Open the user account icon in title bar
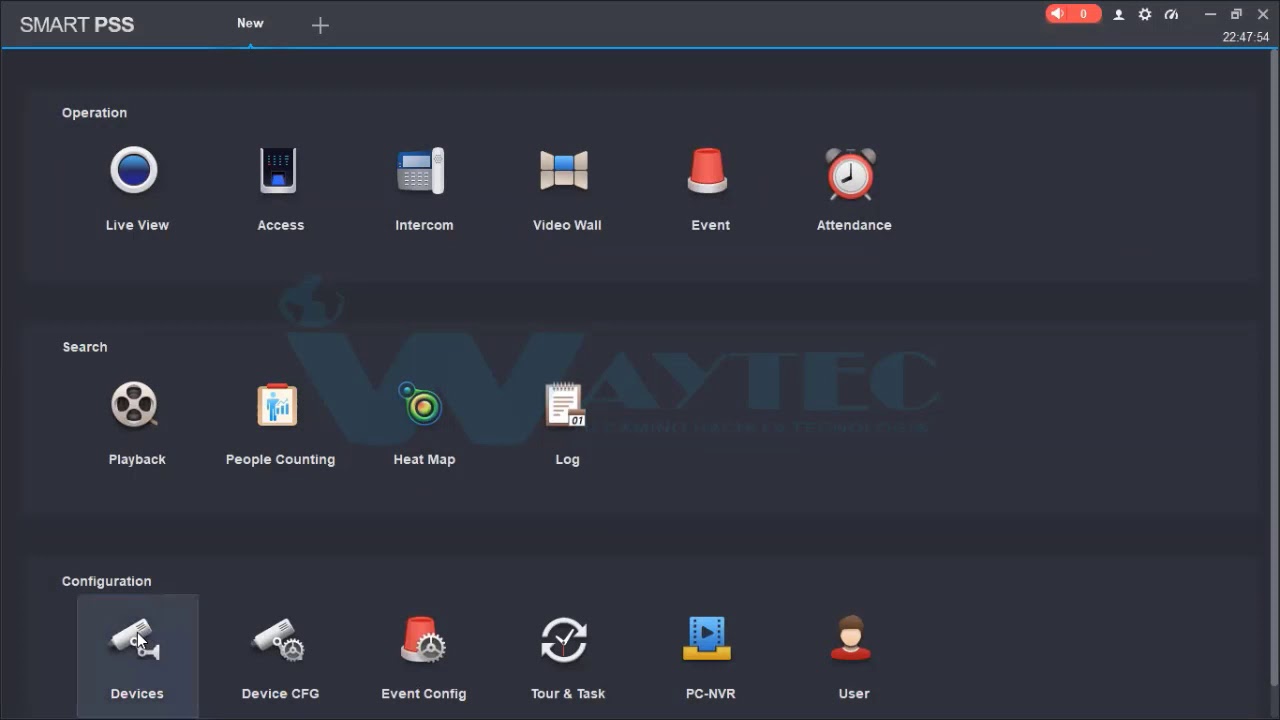The width and height of the screenshot is (1280, 720). click(x=1119, y=14)
